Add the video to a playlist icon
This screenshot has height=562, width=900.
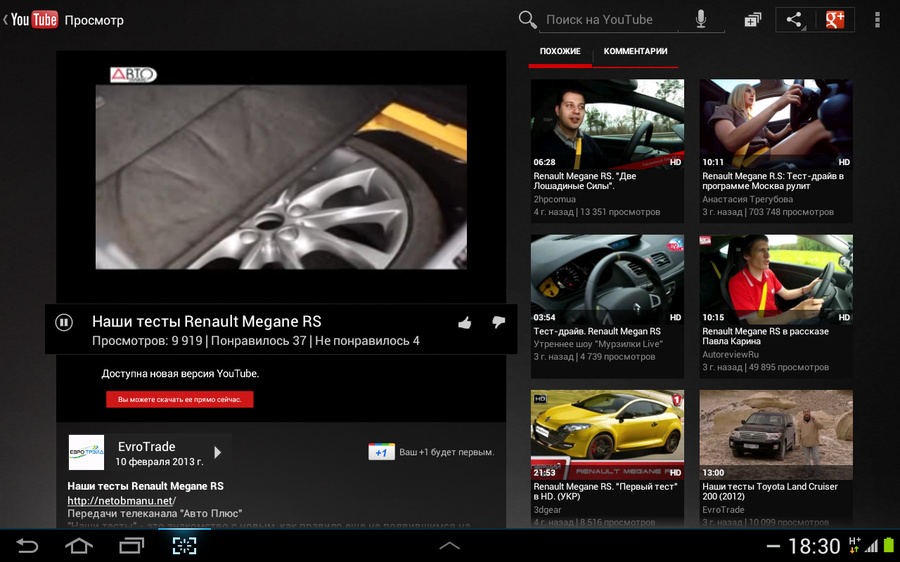[752, 20]
